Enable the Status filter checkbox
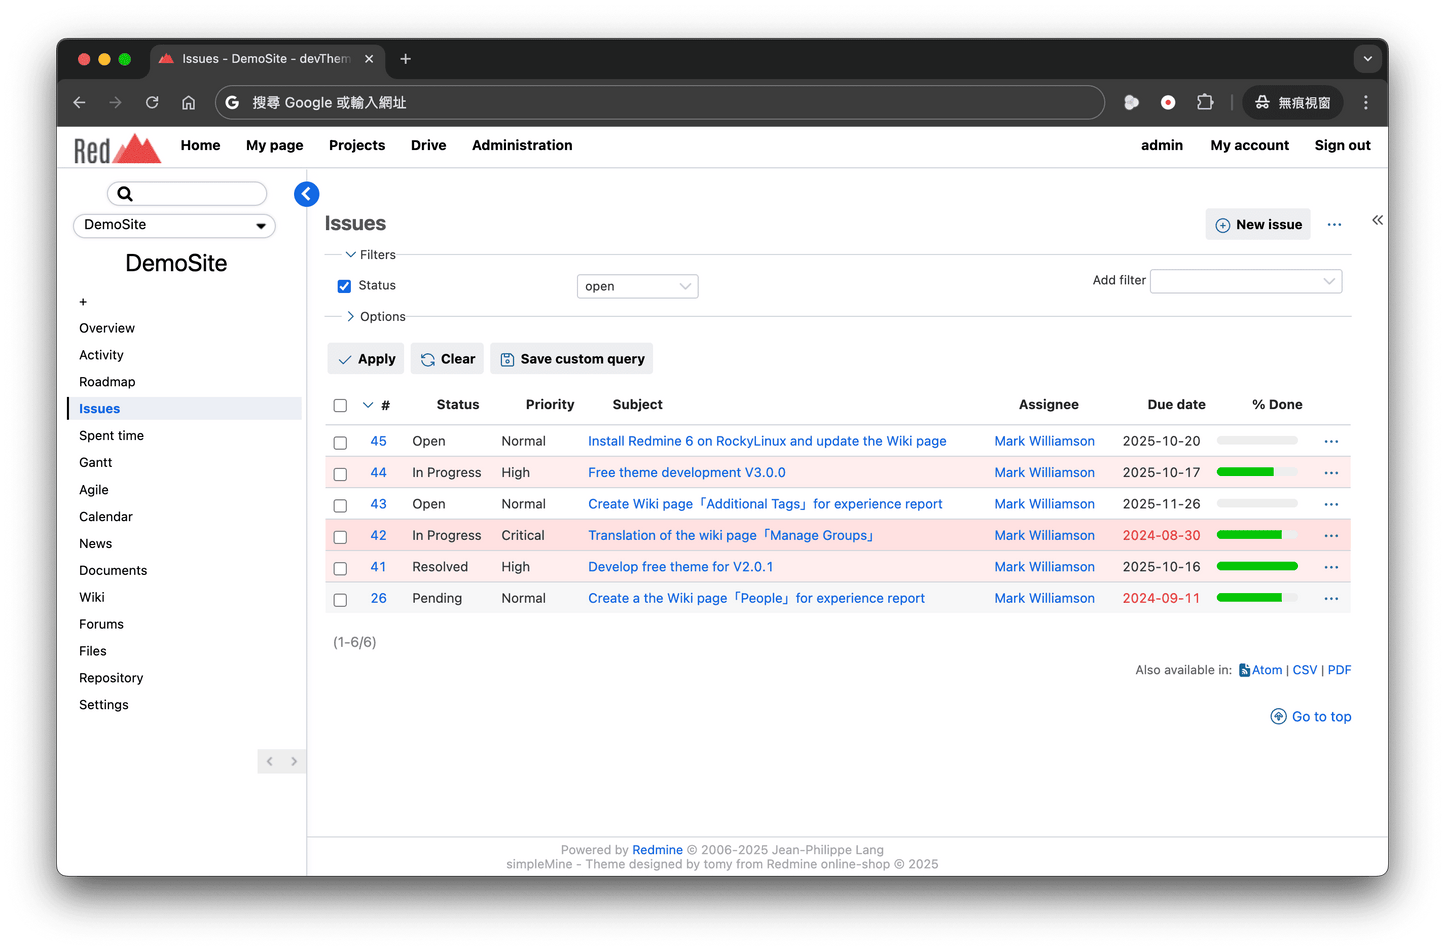The image size is (1445, 951). (x=344, y=286)
